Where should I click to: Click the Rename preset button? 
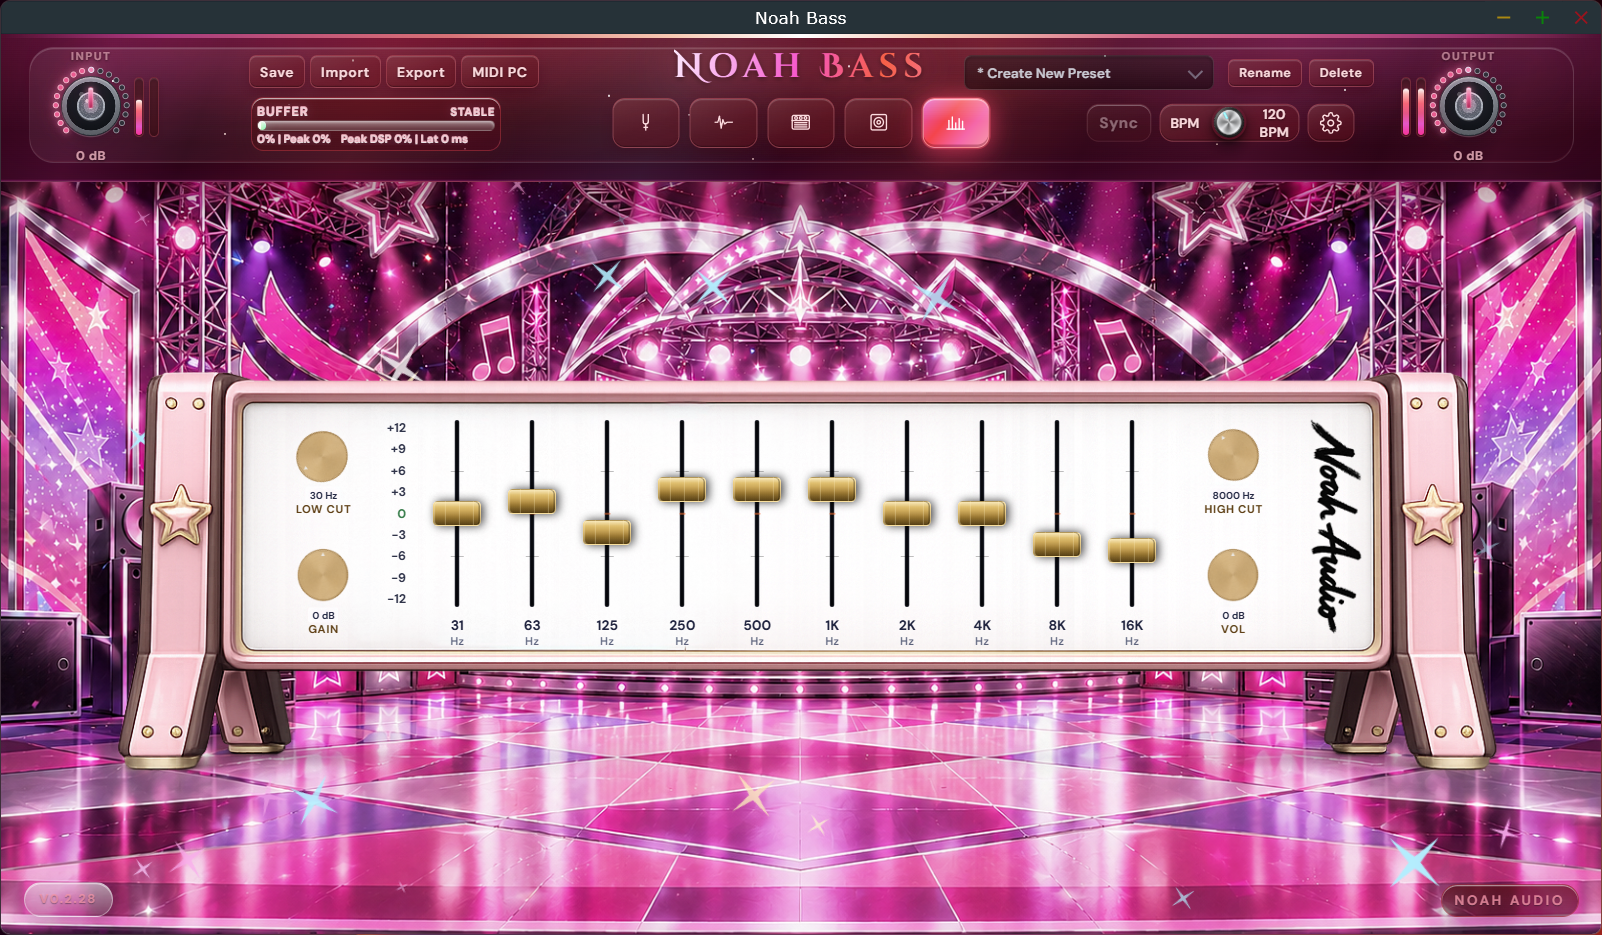pos(1265,73)
